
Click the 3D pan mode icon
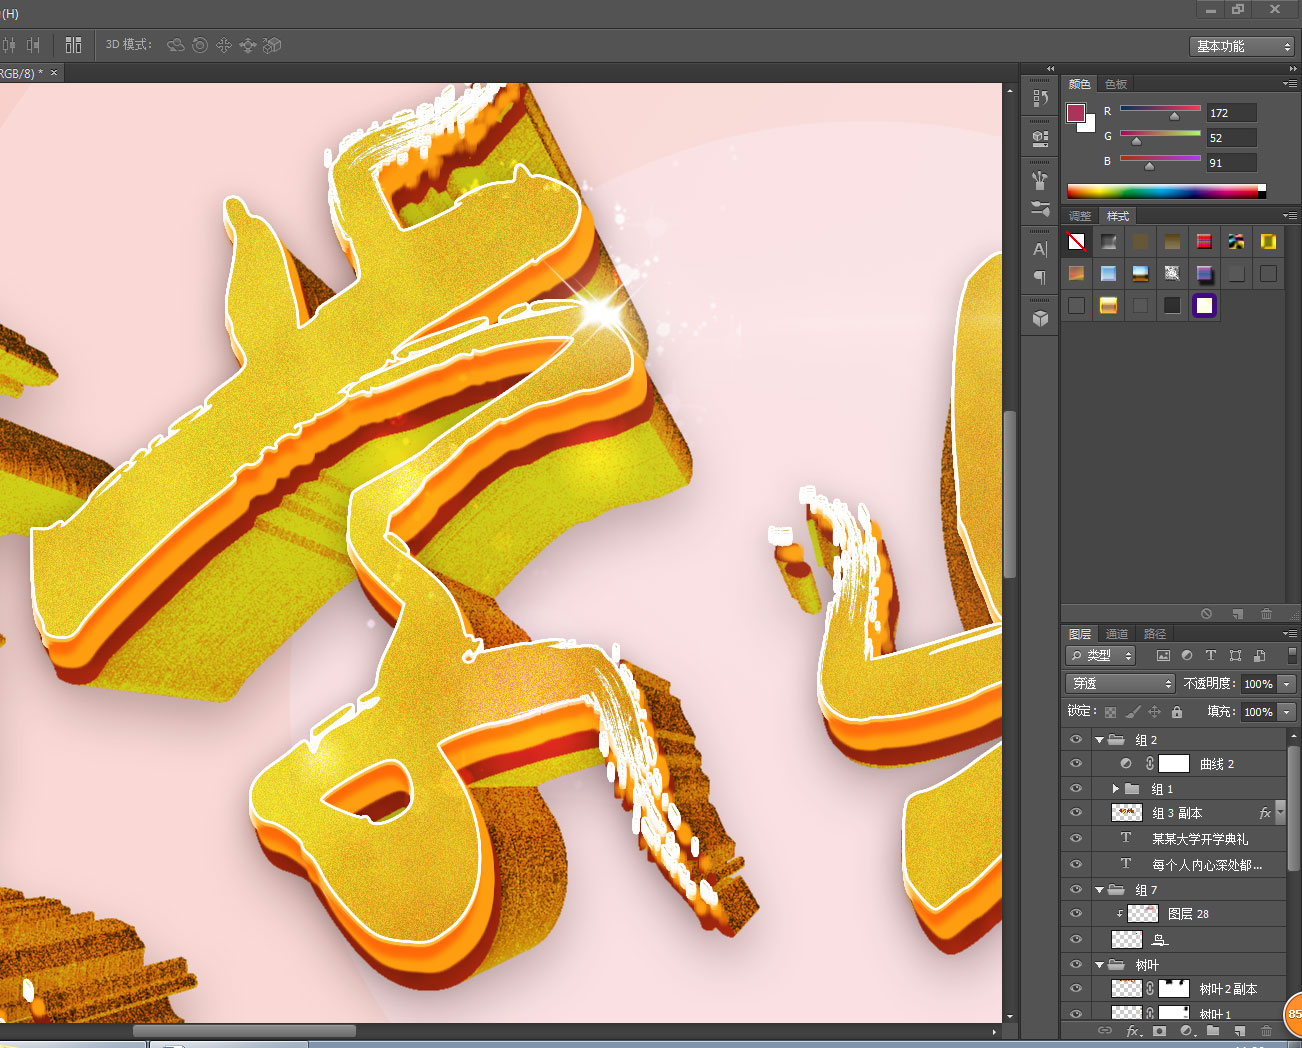tap(224, 45)
